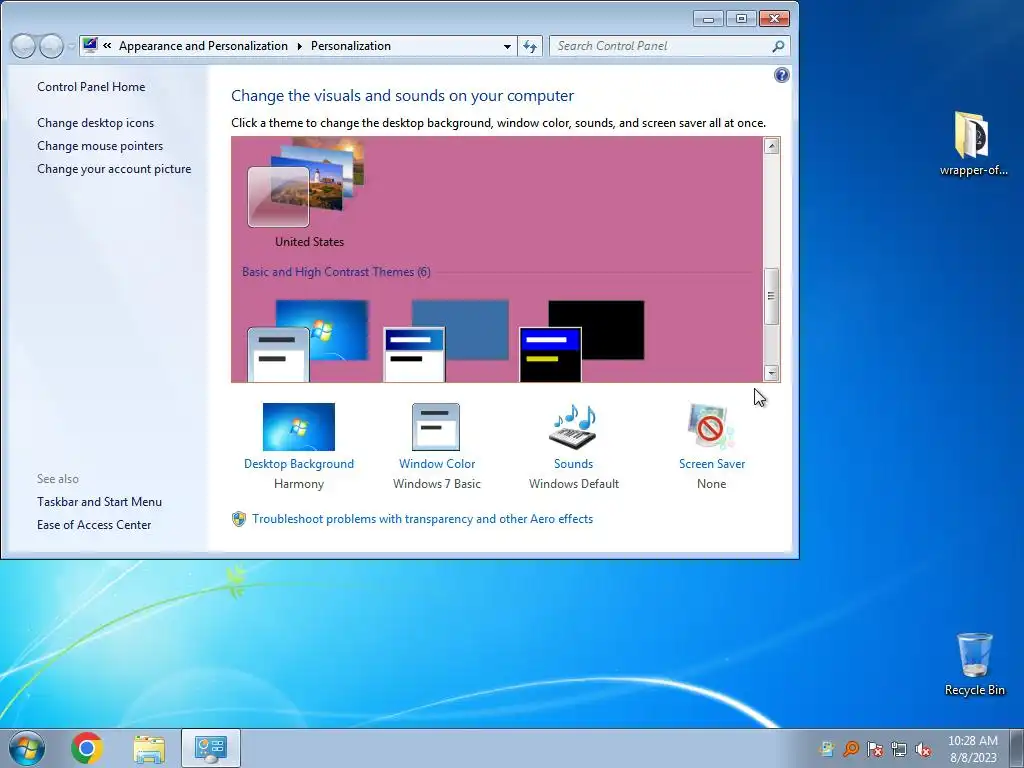Click the orange magnifier tray icon
The height and width of the screenshot is (768, 1024).
tap(851, 749)
